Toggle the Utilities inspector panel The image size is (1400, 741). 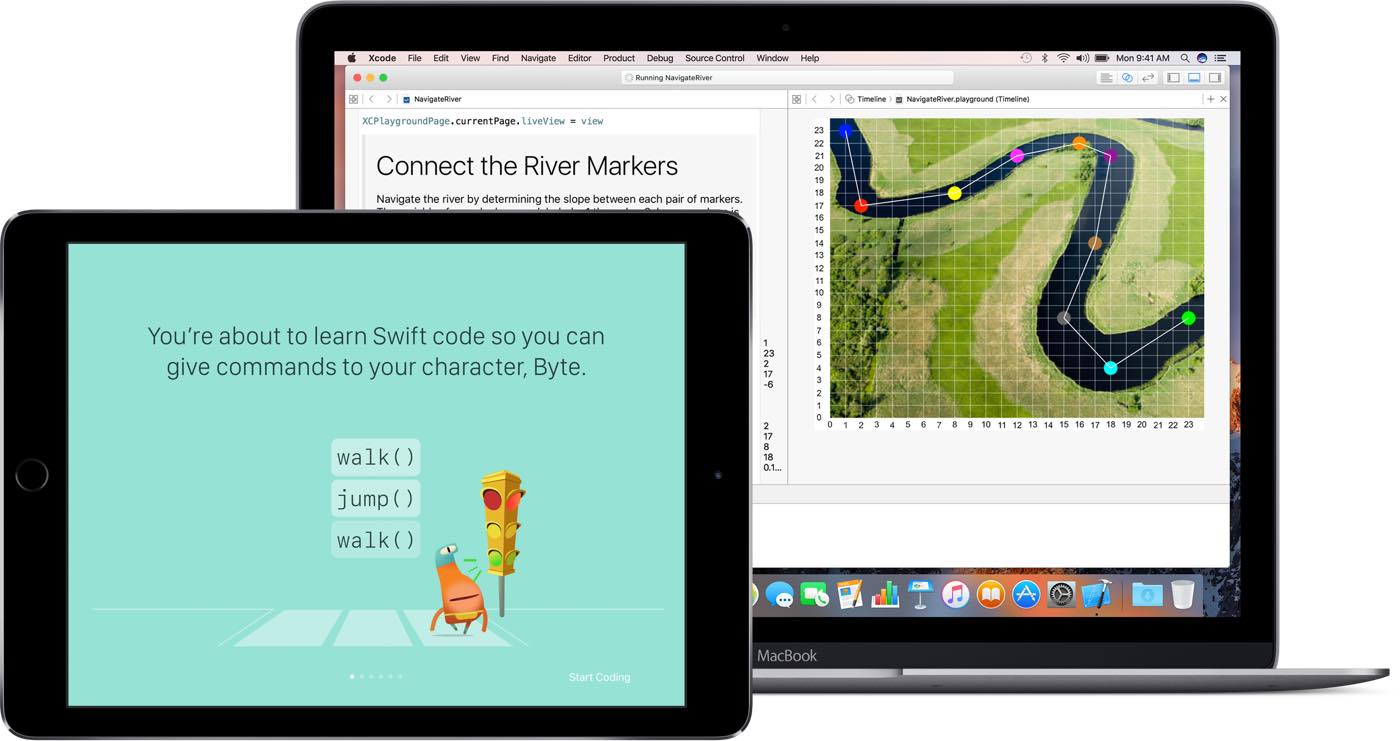(x=1215, y=77)
